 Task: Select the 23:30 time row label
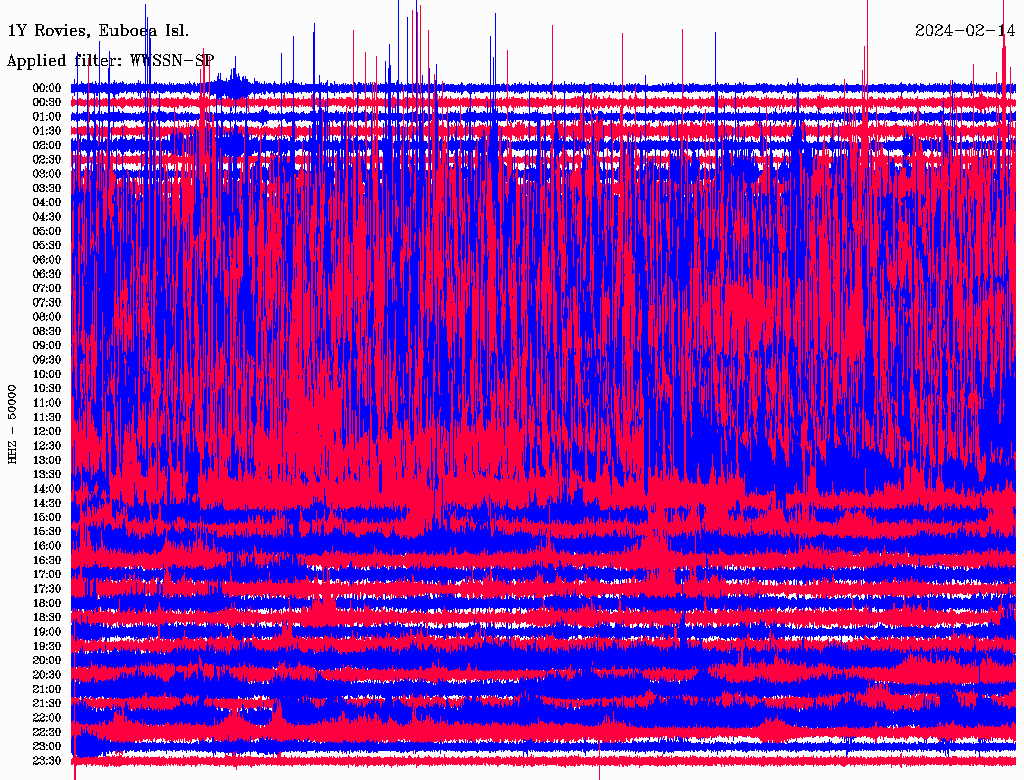pos(47,761)
